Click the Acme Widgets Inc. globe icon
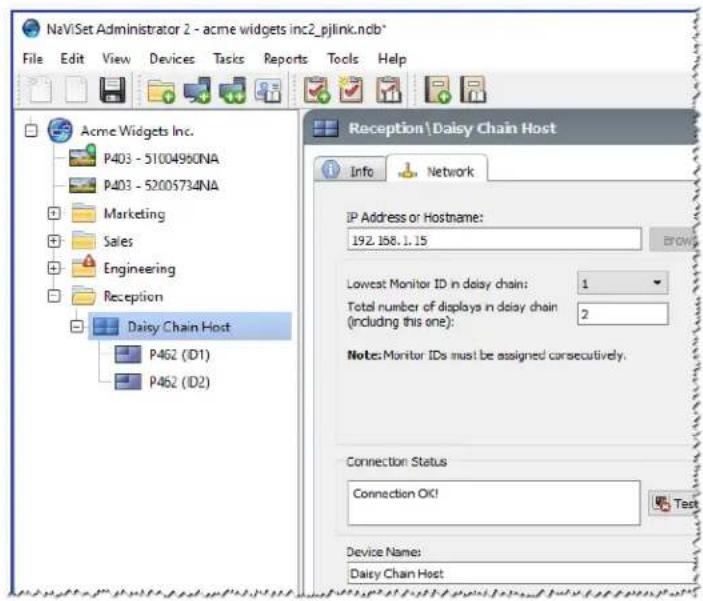The width and height of the screenshot is (703, 601). click(x=60, y=131)
